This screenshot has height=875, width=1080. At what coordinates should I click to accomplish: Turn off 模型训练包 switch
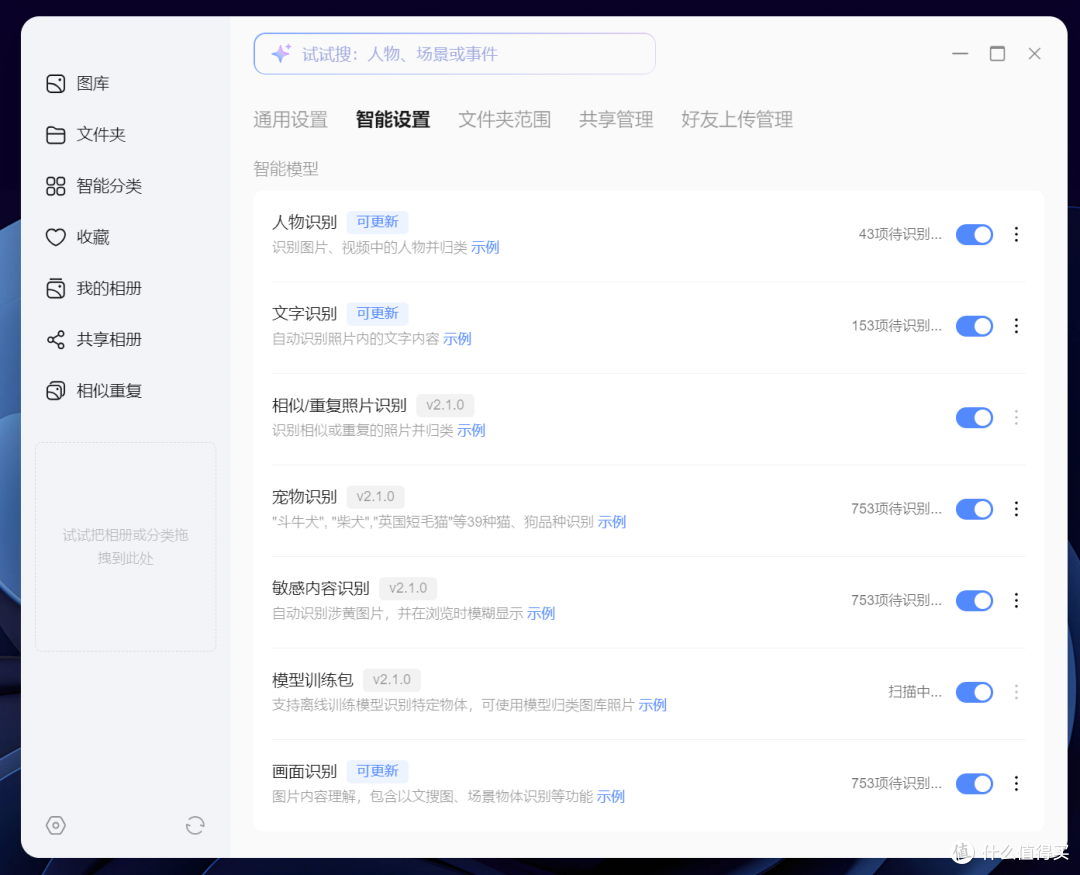coord(974,692)
